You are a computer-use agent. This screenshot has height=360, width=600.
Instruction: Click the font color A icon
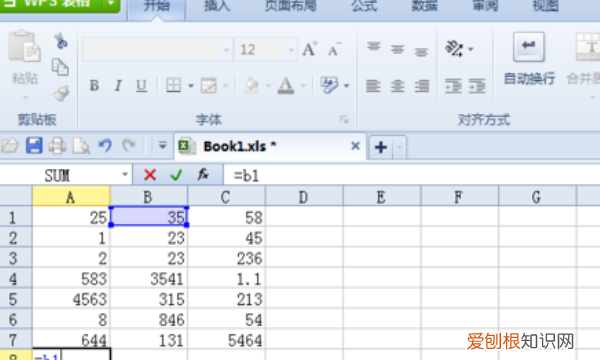click(286, 85)
